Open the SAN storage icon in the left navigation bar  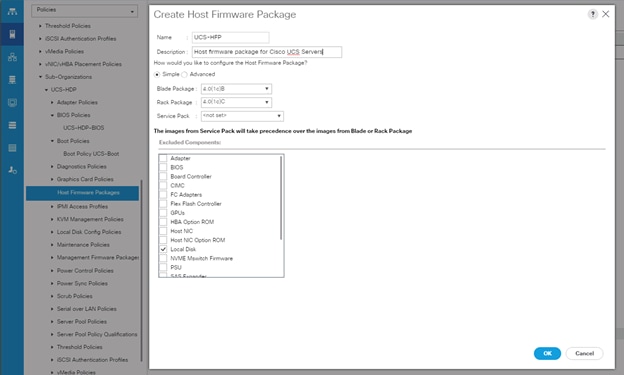[x=12, y=80]
